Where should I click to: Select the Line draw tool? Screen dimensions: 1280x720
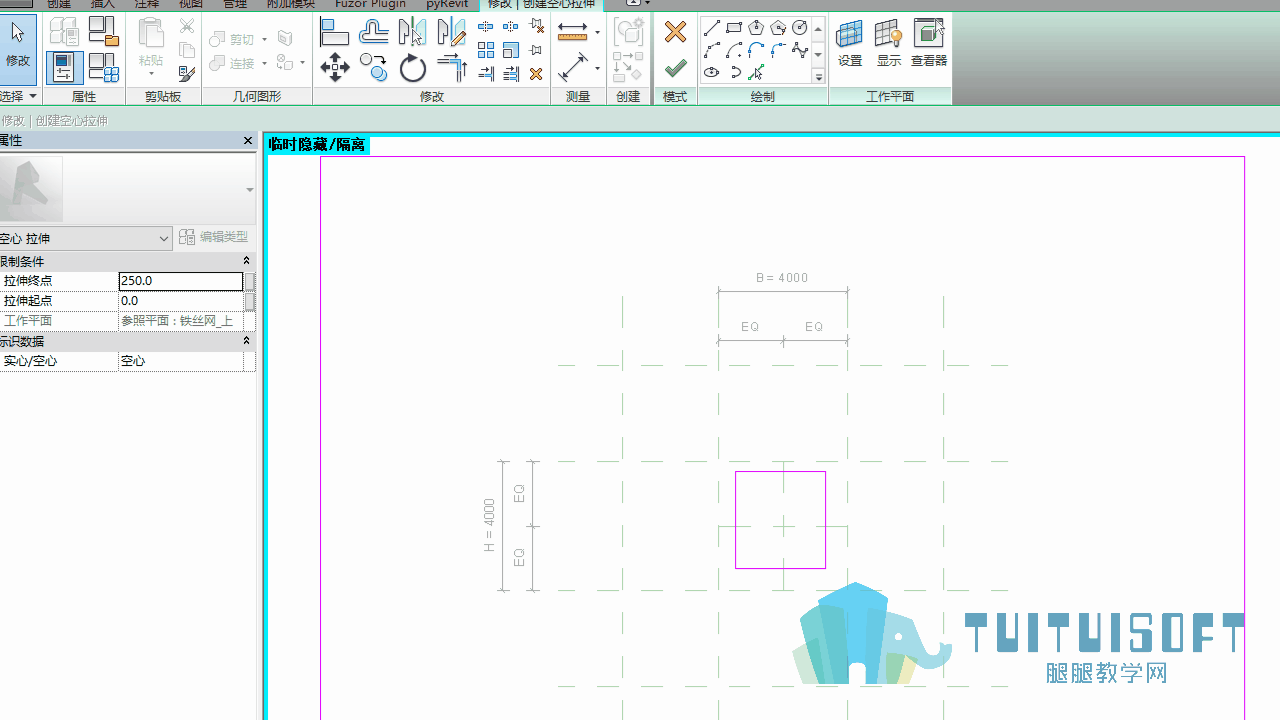(712, 28)
